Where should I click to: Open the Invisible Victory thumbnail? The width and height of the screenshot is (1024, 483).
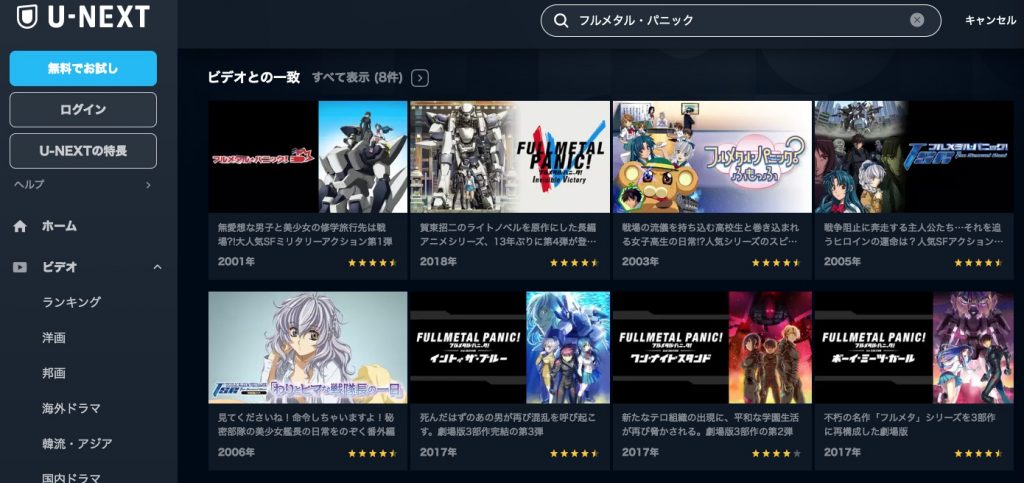click(510, 157)
